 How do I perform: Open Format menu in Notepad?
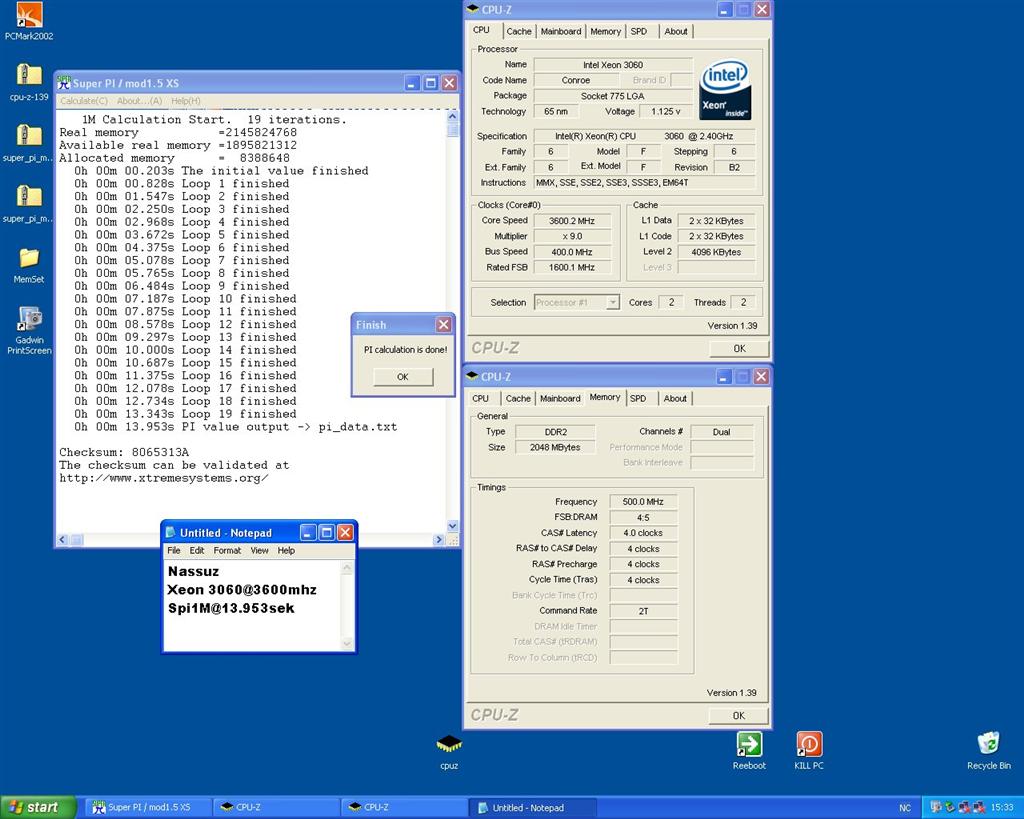pos(227,551)
